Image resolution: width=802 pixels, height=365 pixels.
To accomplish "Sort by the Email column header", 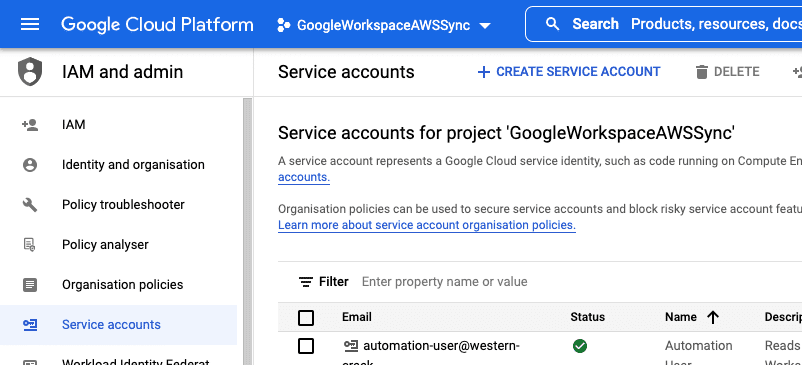I will [357, 317].
